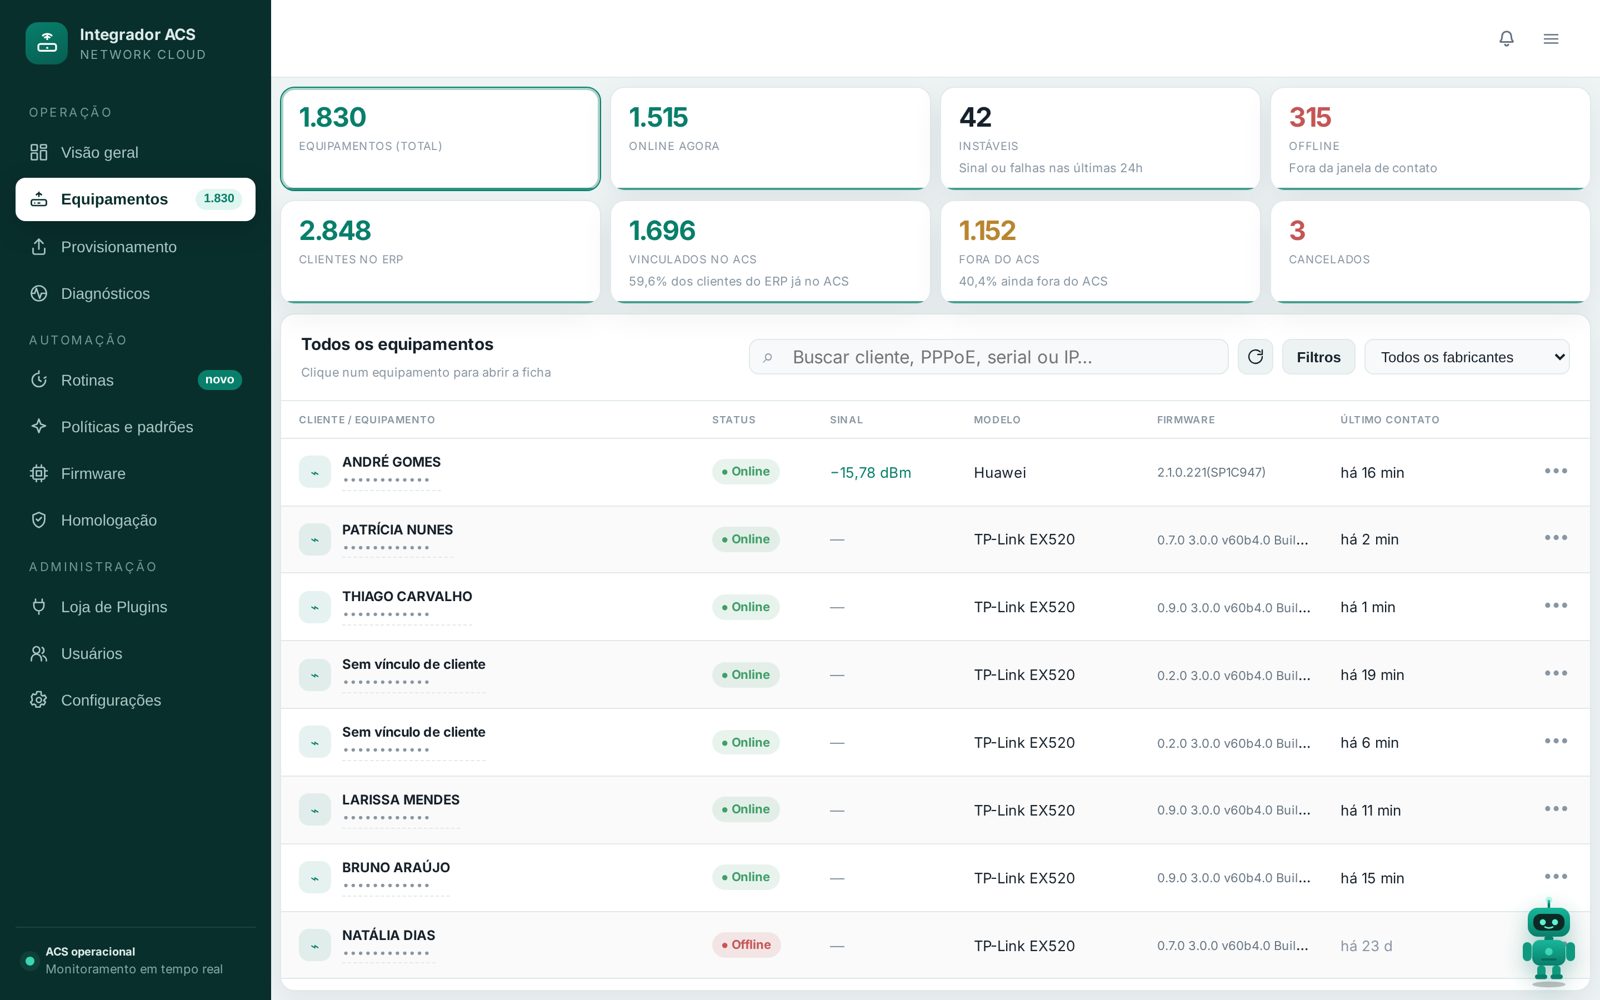The width and height of the screenshot is (1600, 1000).
Task: Open Rotinas automation page
Action: 135,380
